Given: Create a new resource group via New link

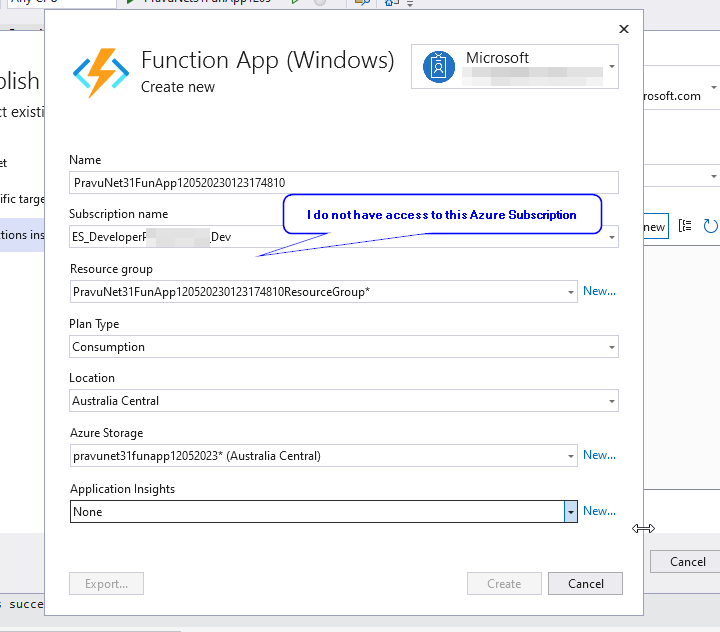Looking at the screenshot, I should click(599, 291).
